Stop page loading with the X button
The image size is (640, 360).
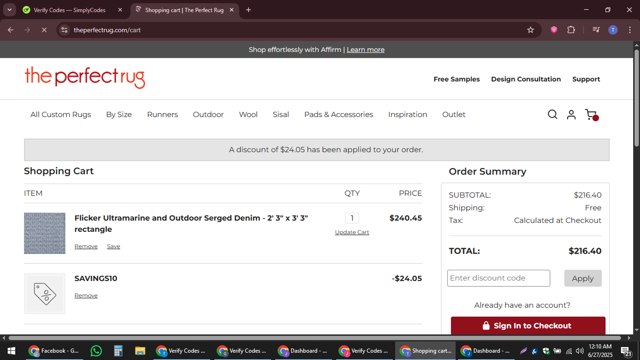(x=44, y=30)
